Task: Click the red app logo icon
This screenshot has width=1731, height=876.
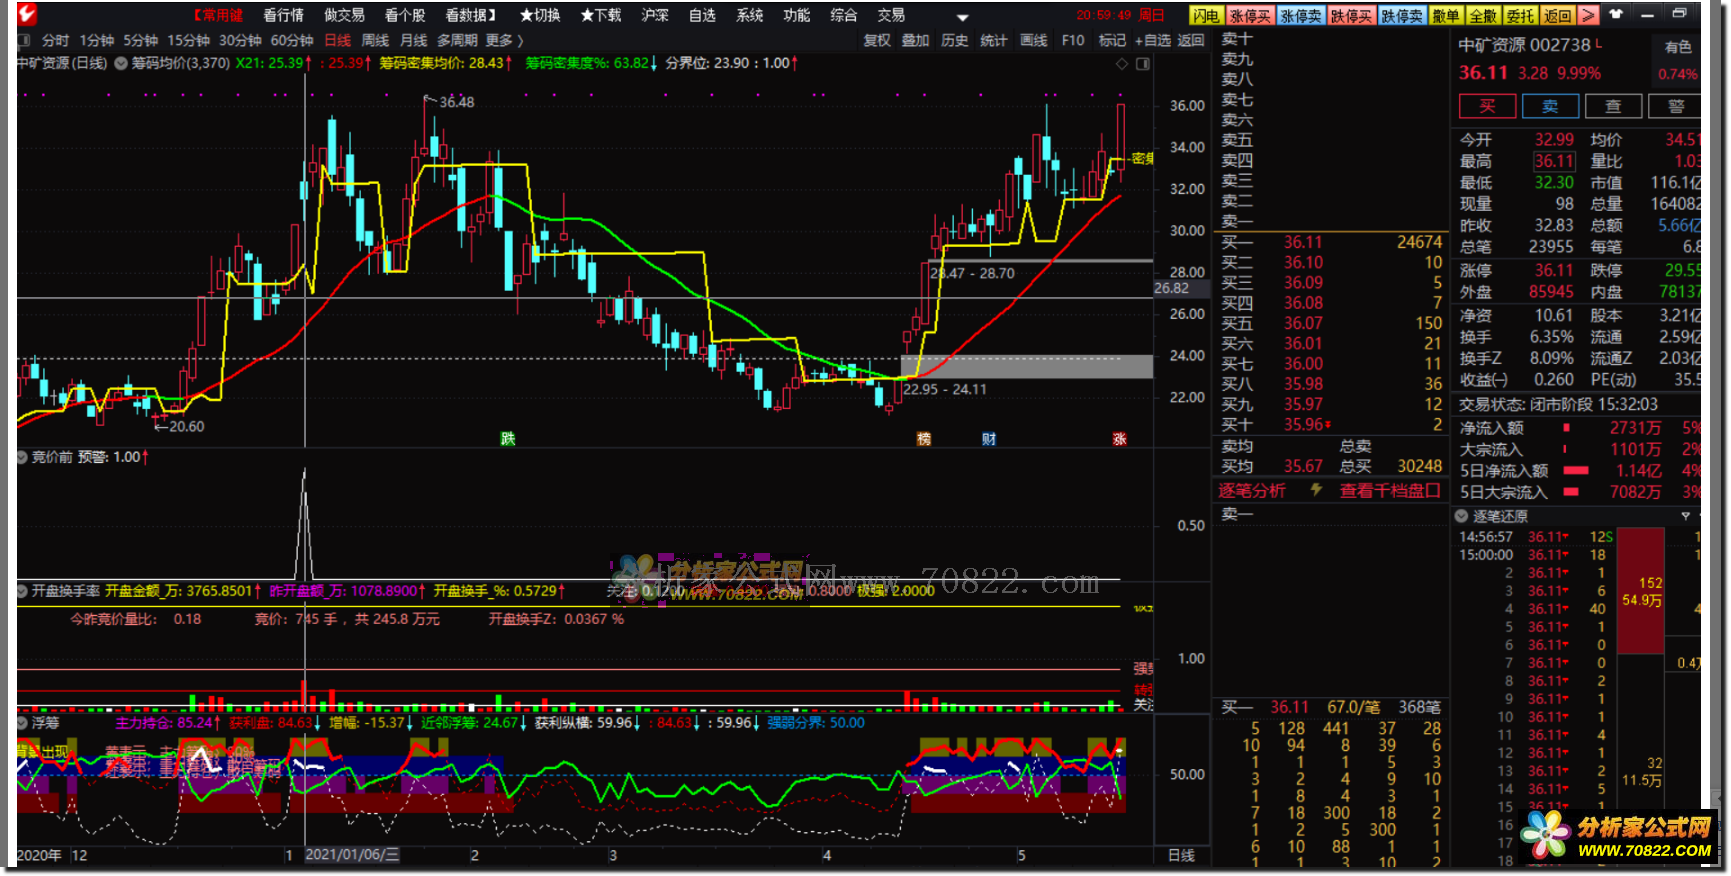Action: (x=27, y=15)
